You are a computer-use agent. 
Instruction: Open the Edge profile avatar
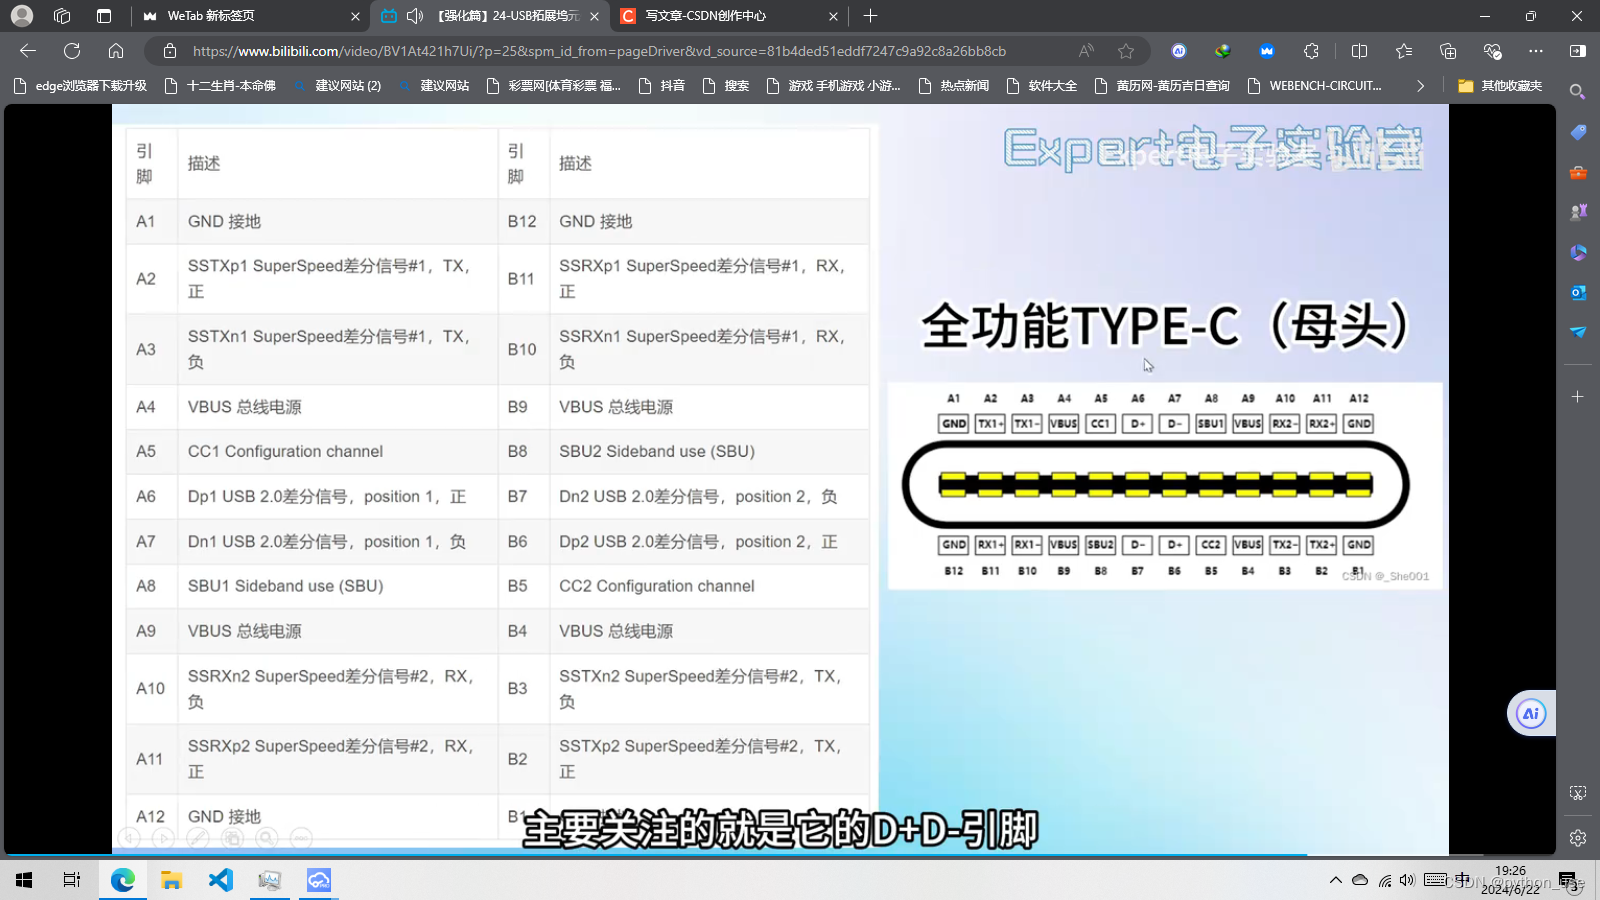[22, 16]
